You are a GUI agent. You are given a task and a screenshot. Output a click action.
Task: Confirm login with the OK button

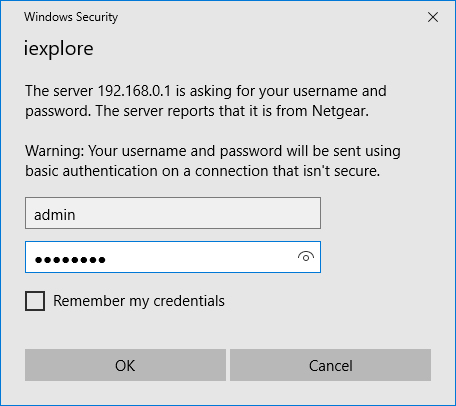(x=125, y=365)
